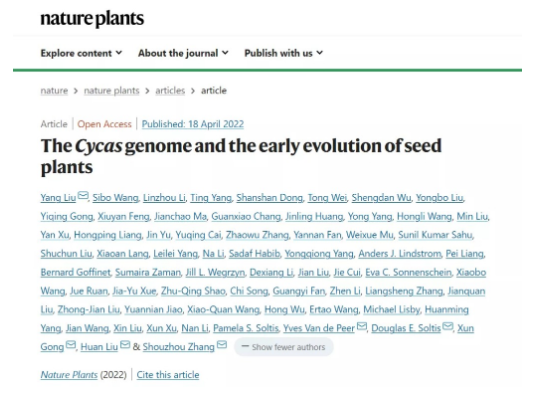Click the Published: 18 April 2022 link
Image resolution: width=538 pixels, height=394 pixels.
(x=193, y=124)
